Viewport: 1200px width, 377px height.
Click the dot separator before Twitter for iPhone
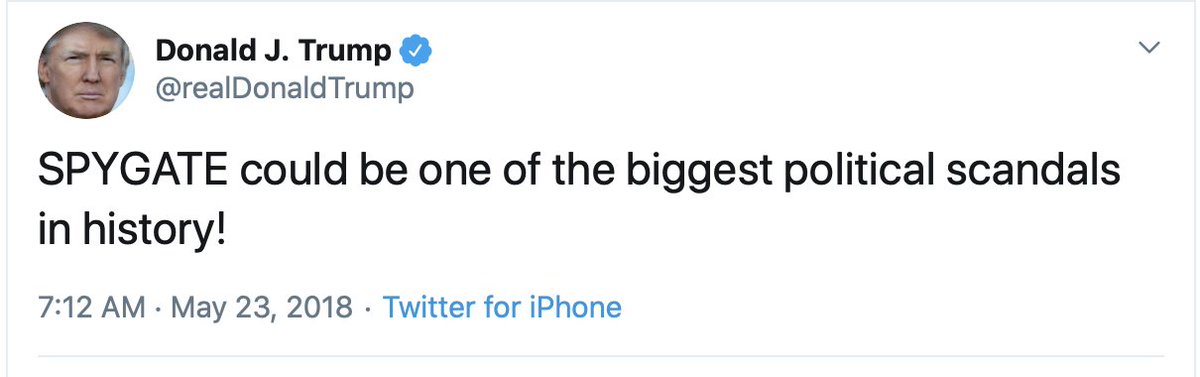tap(368, 307)
